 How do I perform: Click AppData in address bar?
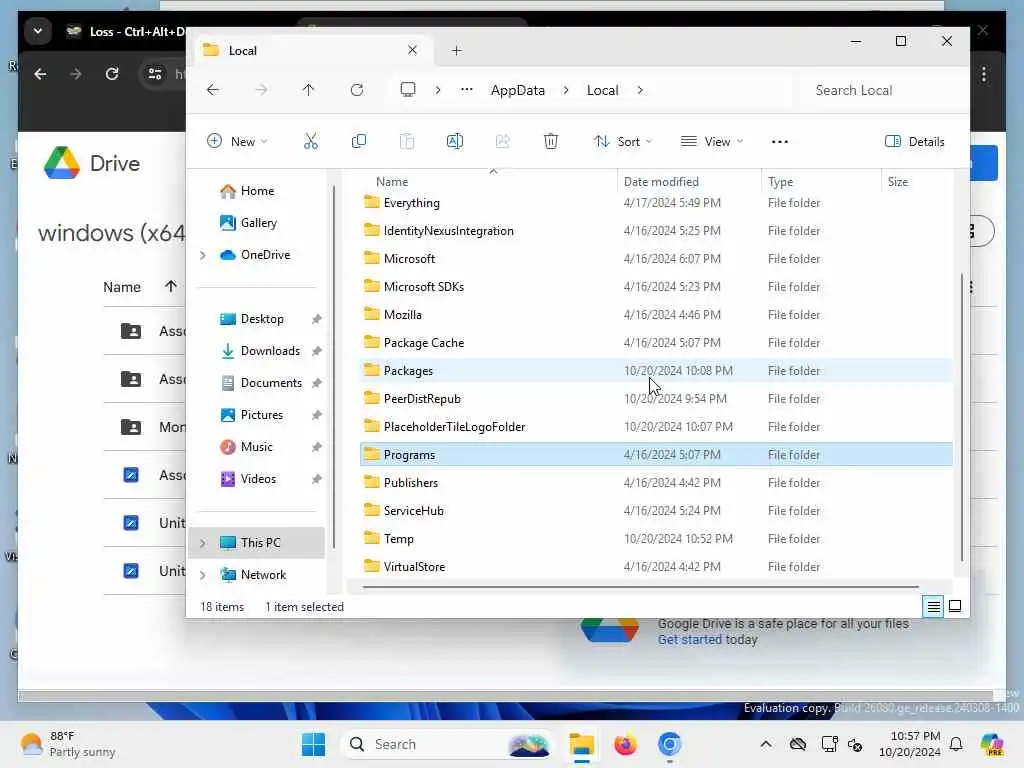click(518, 90)
